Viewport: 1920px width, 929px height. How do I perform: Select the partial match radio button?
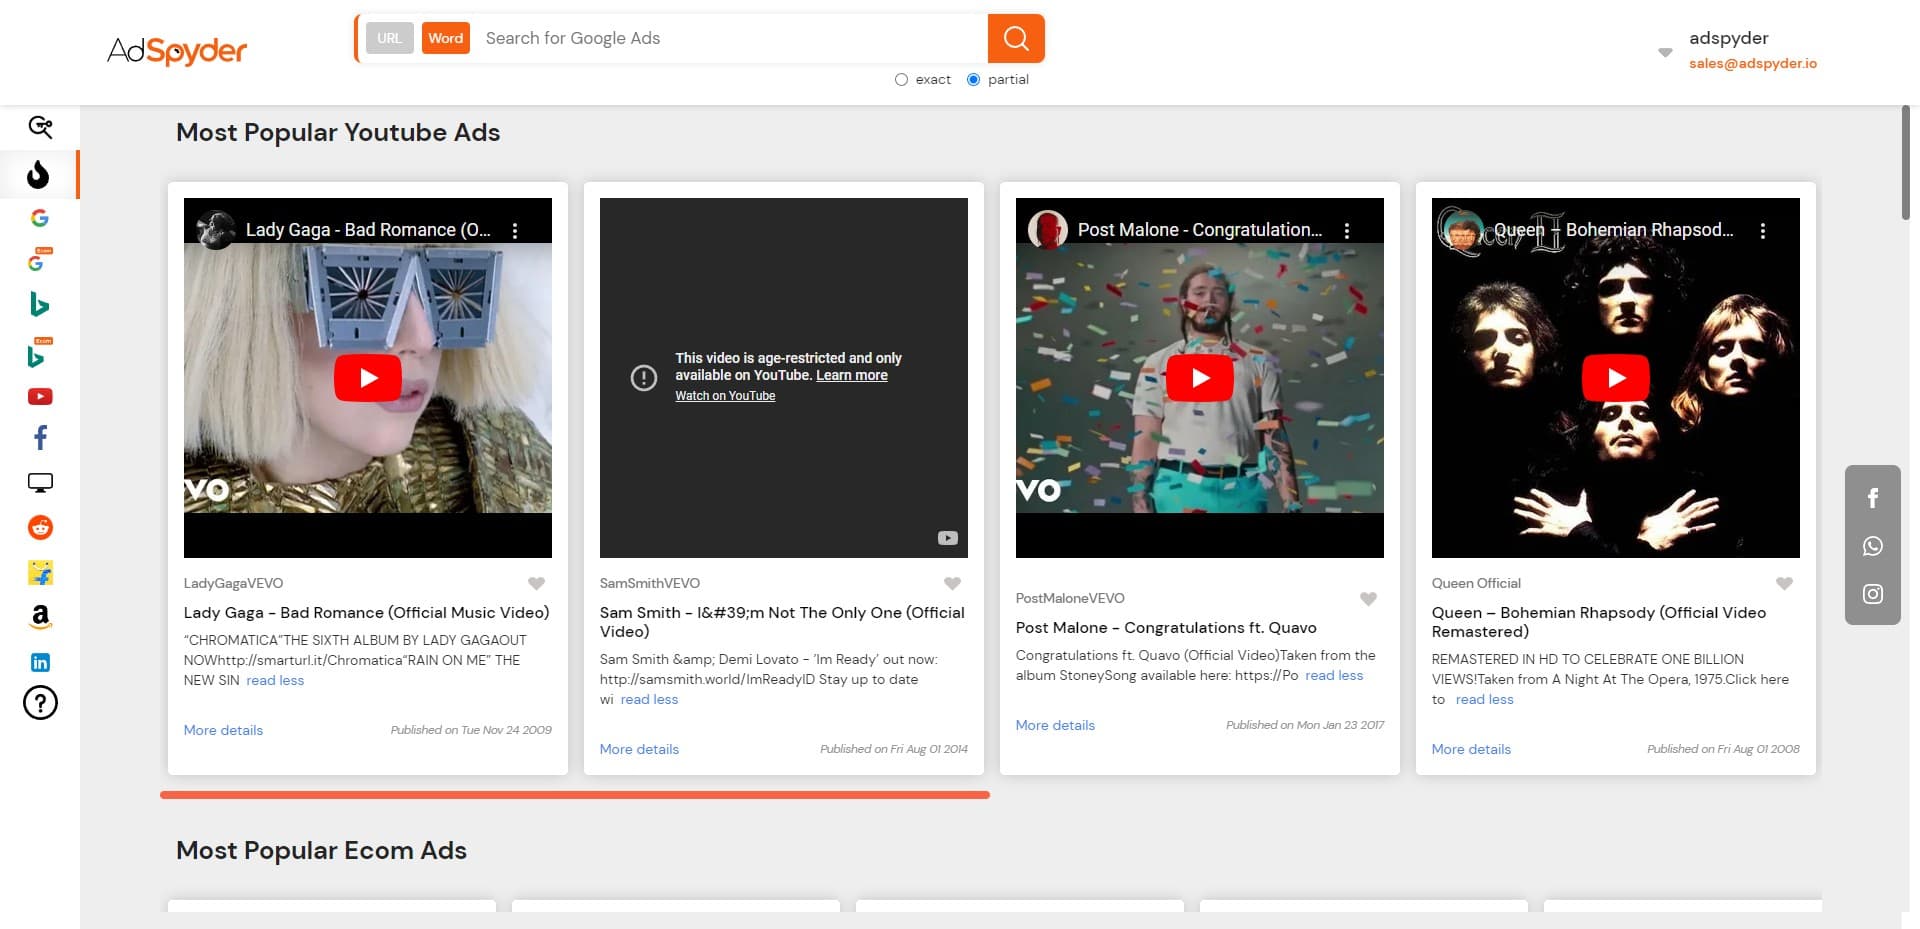973,80
